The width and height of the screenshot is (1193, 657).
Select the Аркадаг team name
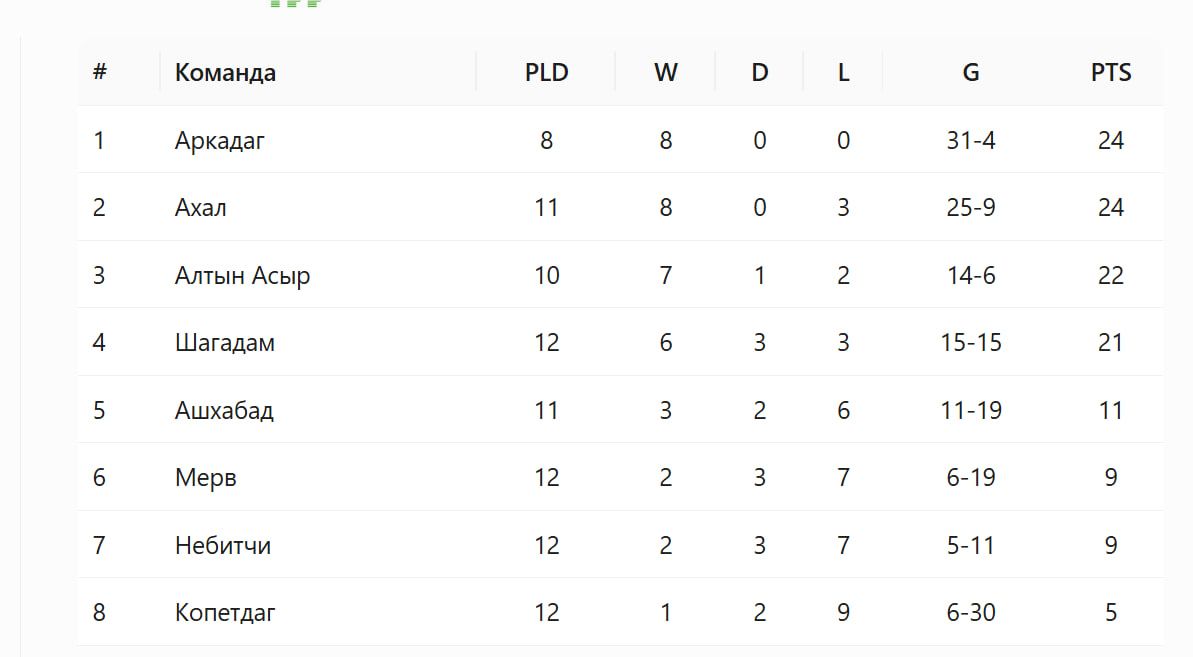click(x=220, y=141)
